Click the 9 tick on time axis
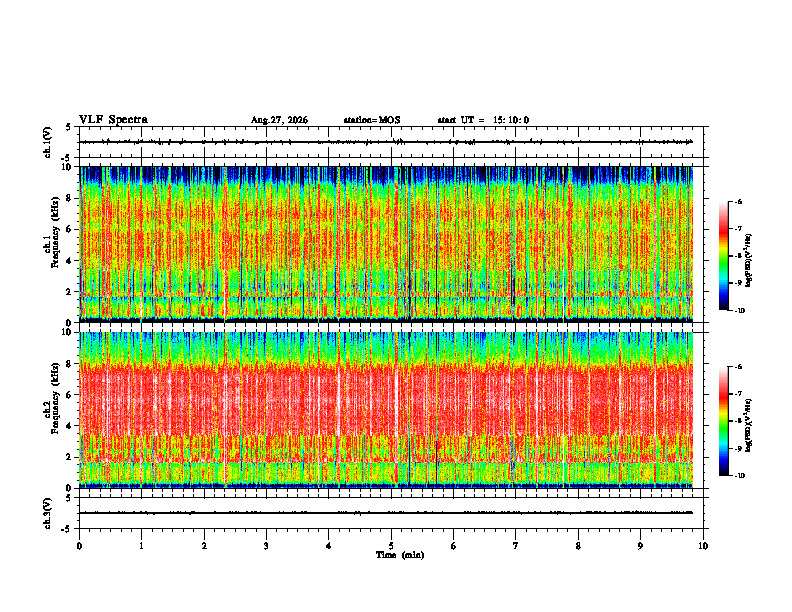The width and height of the screenshot is (792, 612). pos(640,546)
